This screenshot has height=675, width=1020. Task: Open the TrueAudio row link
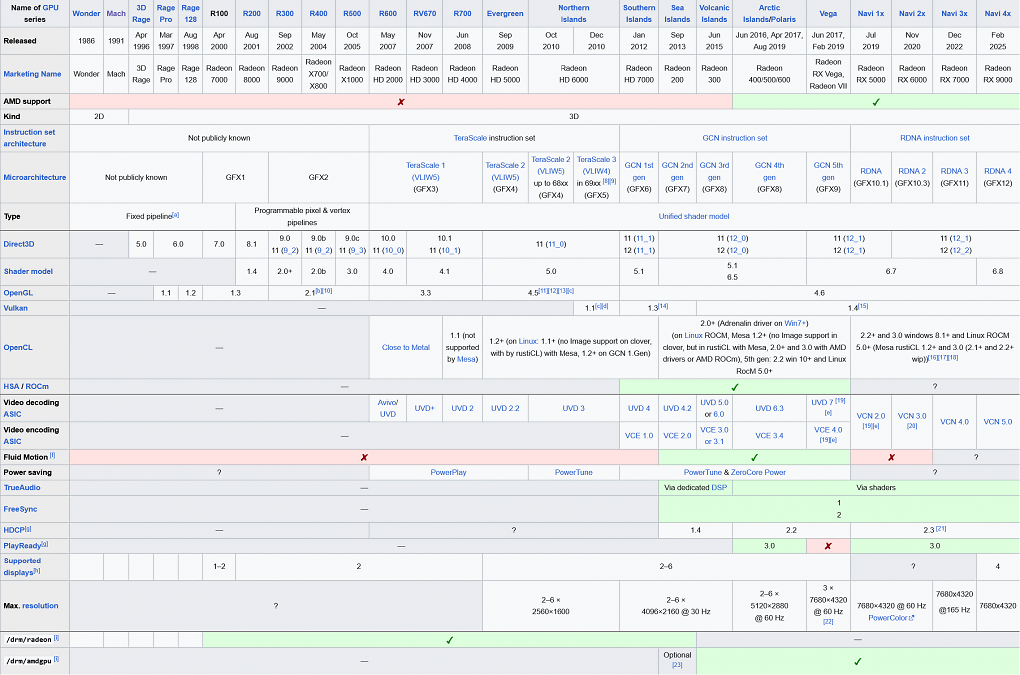click(22, 488)
